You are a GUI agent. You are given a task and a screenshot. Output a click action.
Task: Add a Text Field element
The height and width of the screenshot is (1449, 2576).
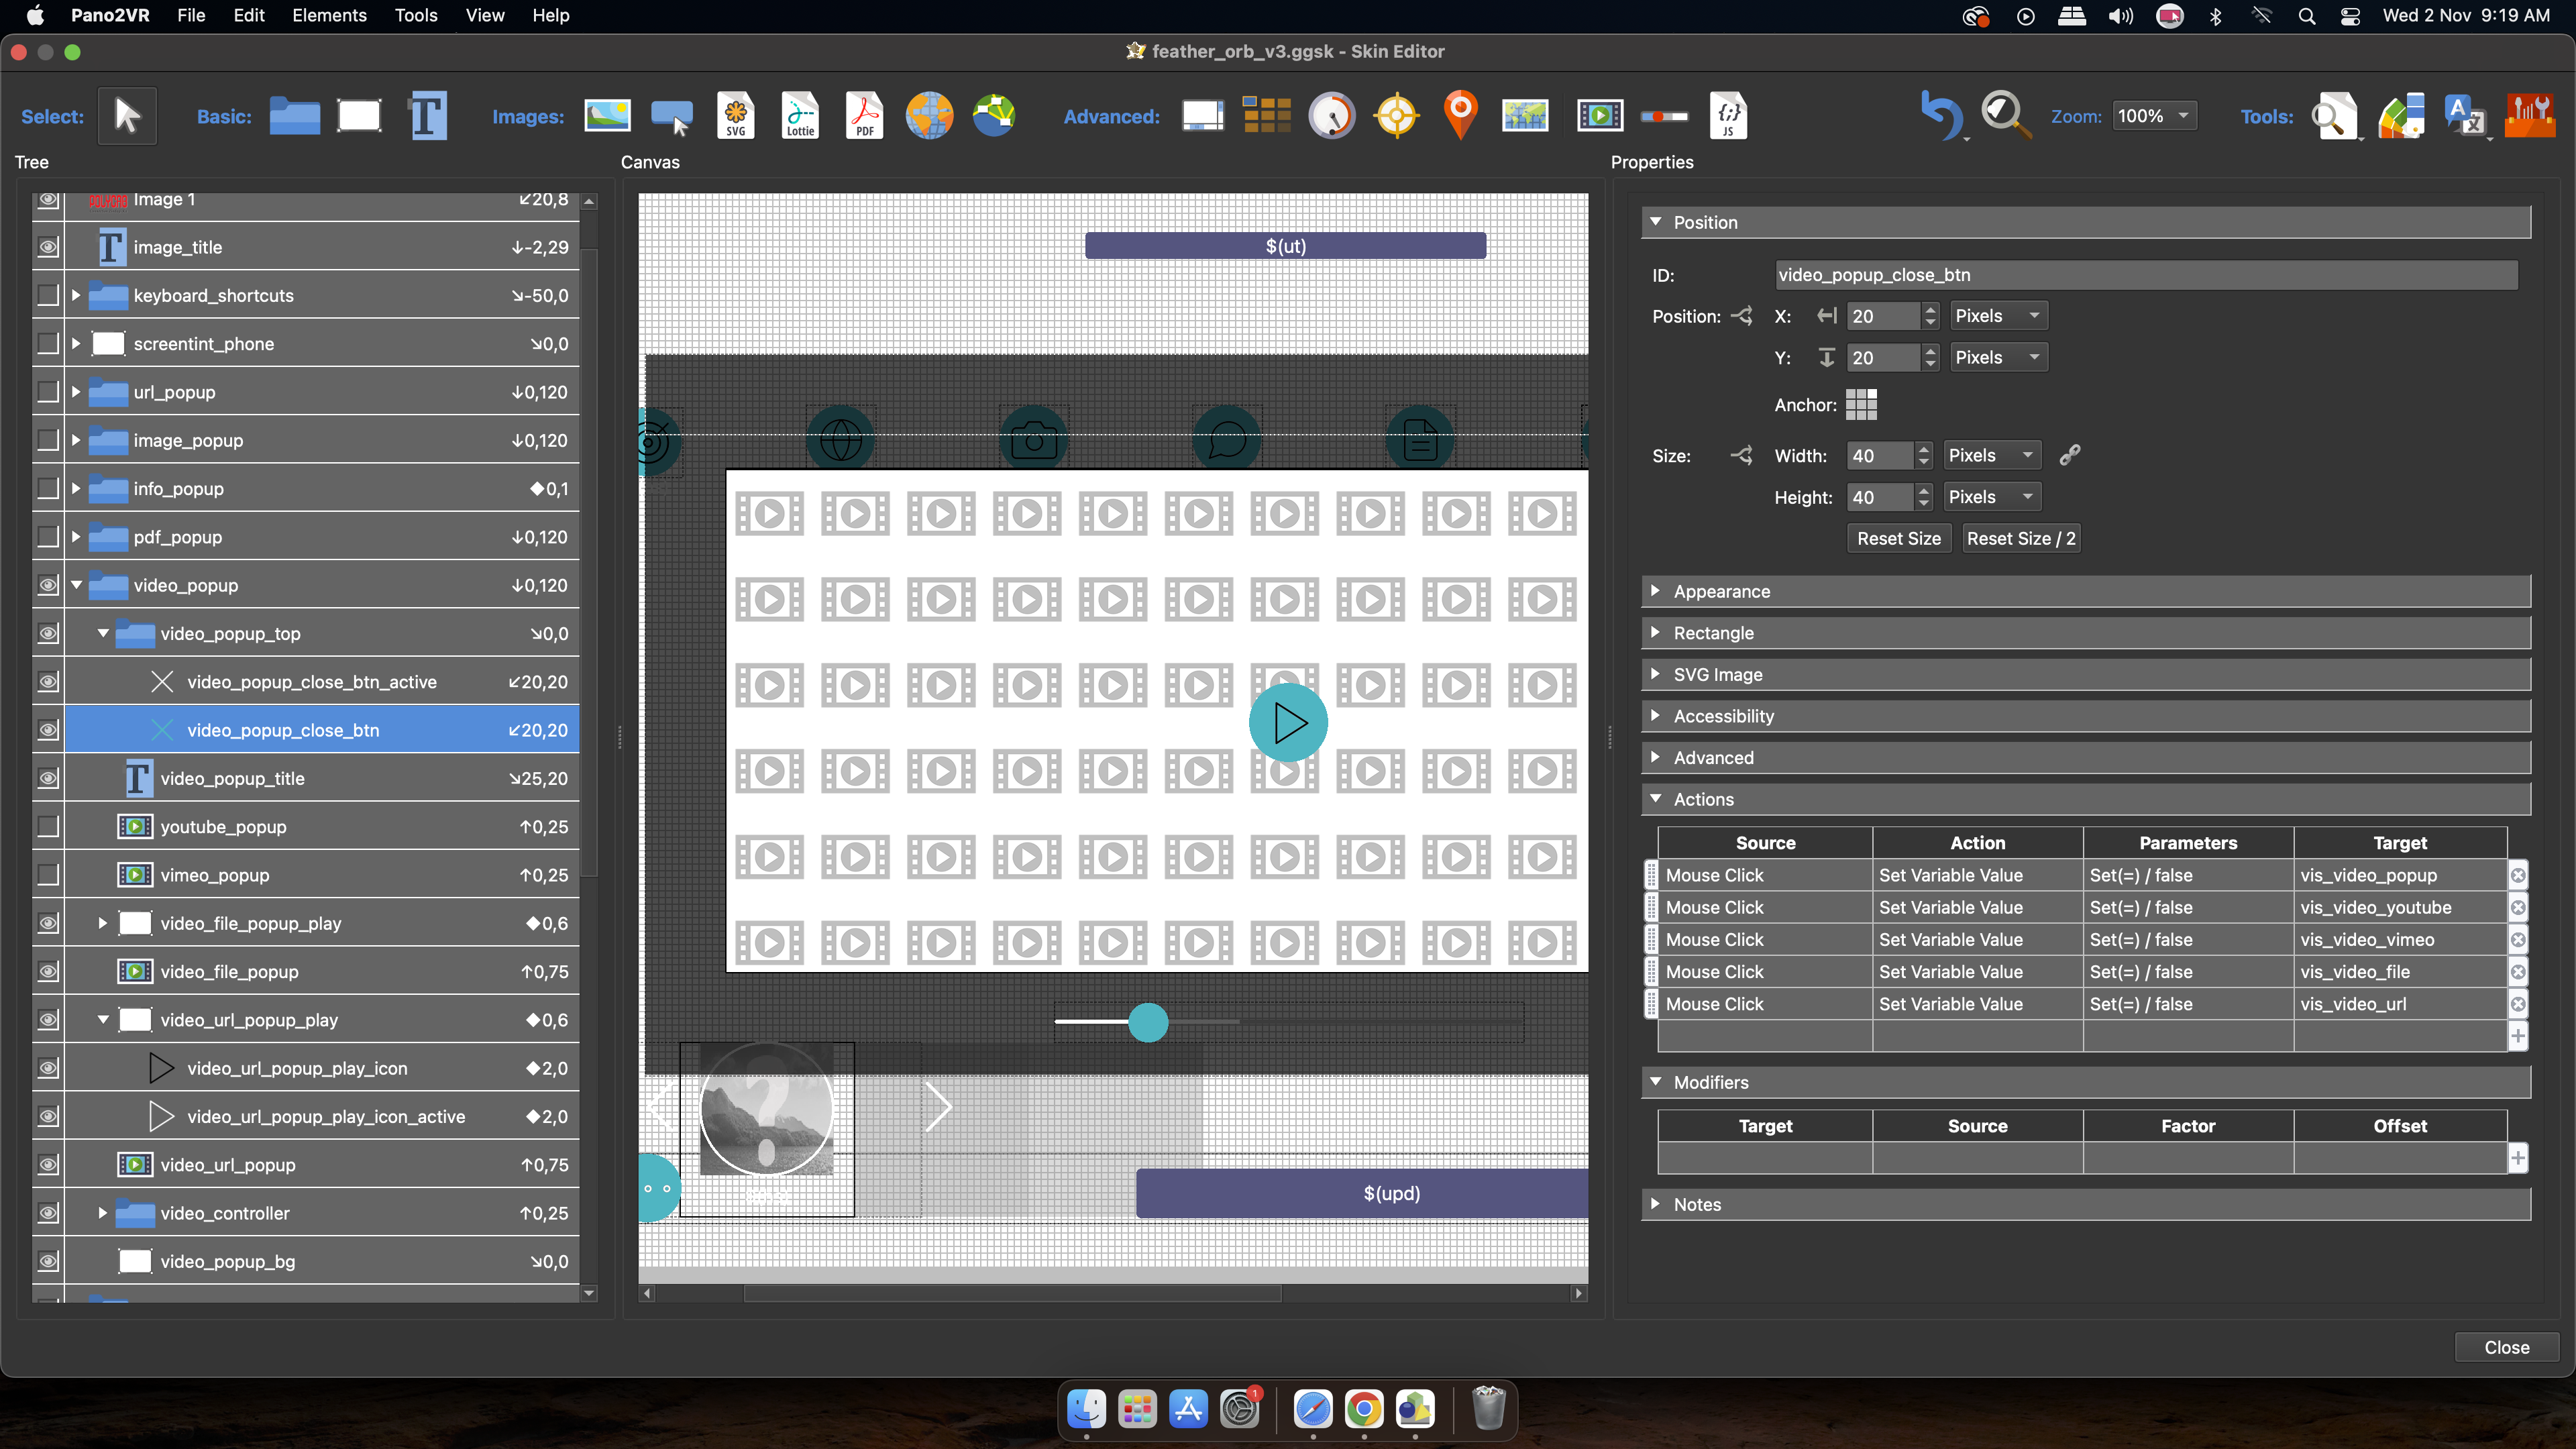pyautogui.click(x=428, y=116)
